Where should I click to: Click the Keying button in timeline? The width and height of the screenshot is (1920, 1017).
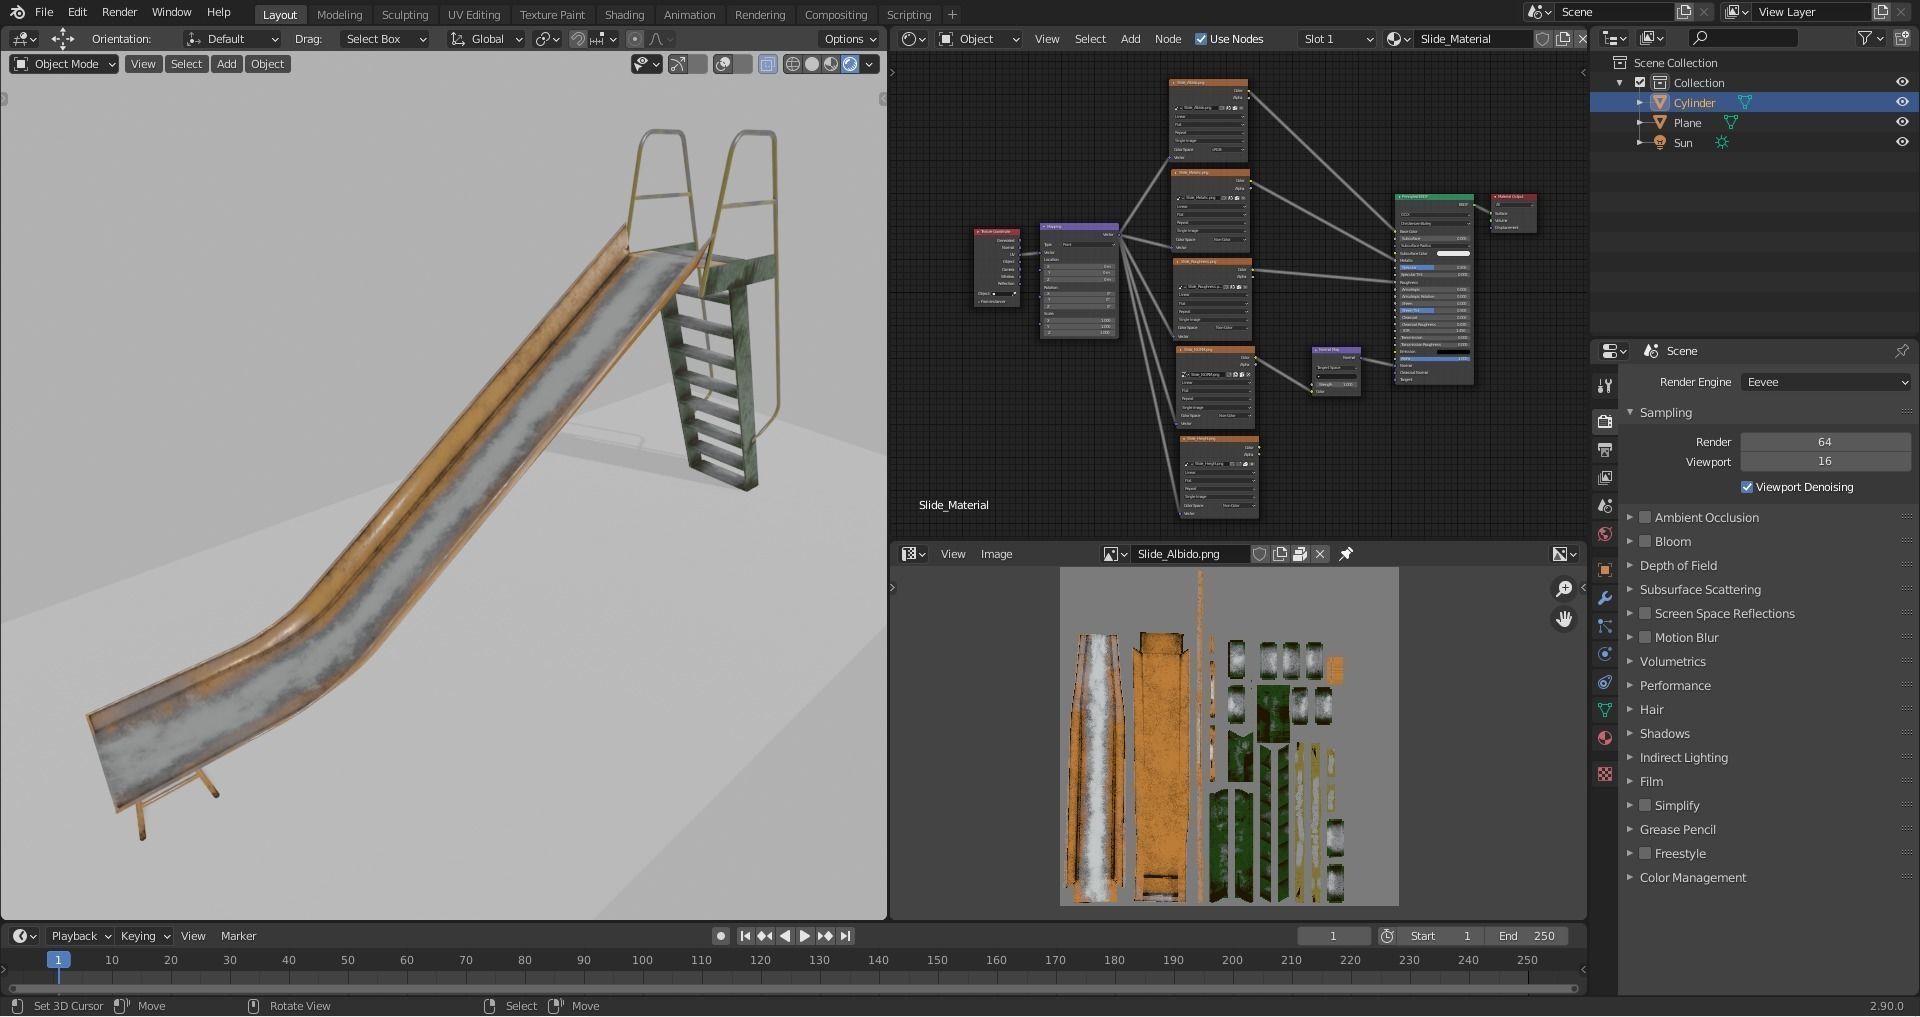point(144,936)
